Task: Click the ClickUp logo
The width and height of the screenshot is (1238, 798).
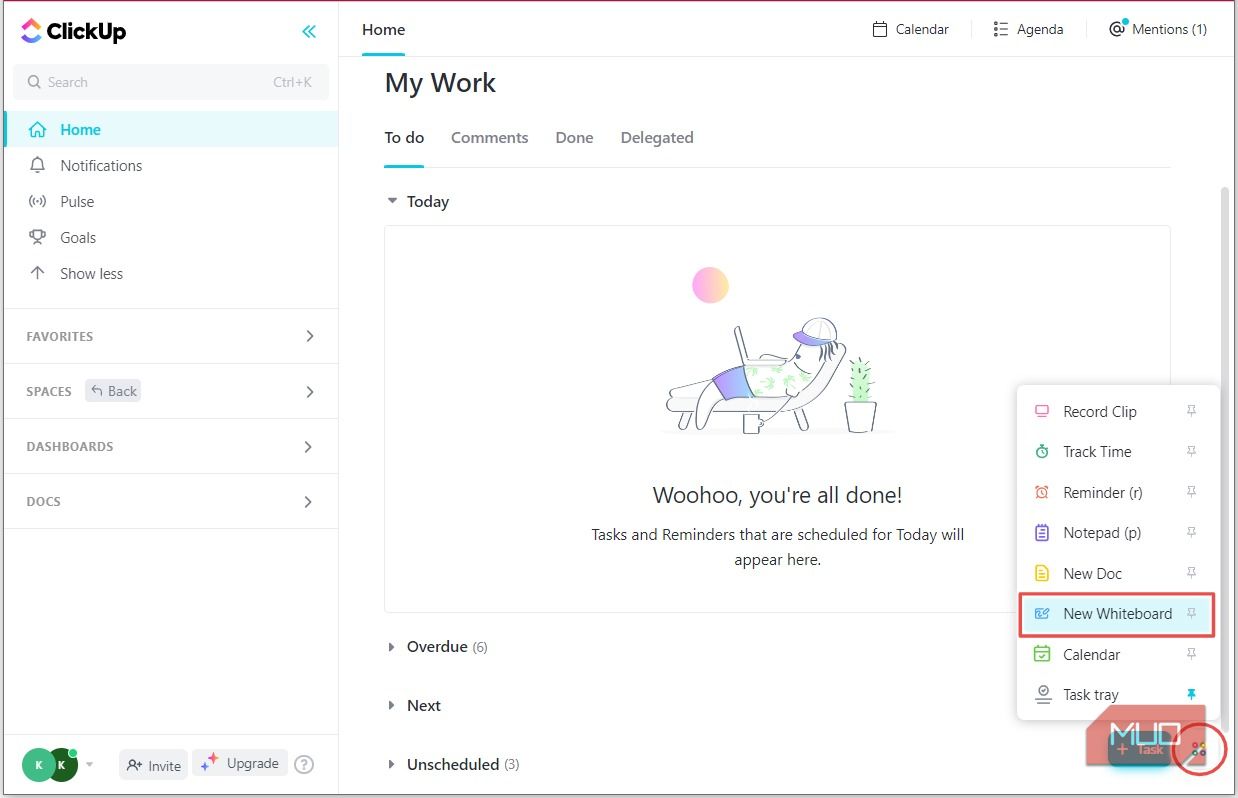Action: tap(73, 31)
